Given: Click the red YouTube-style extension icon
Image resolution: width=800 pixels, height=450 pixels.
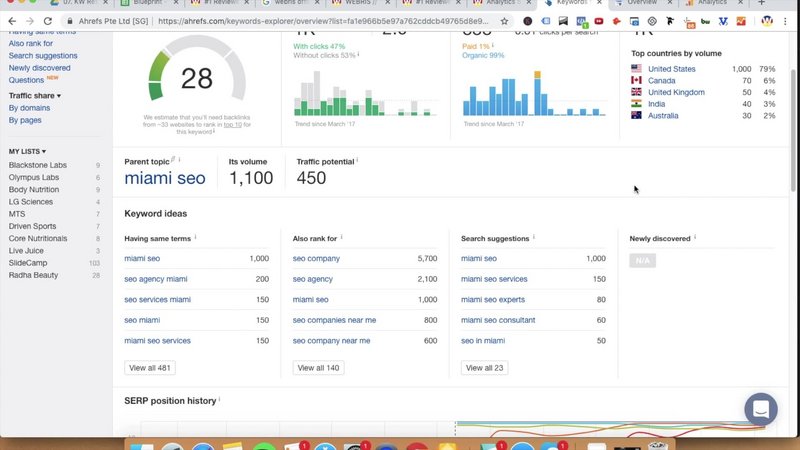Looking at the screenshot, I should click(x=598, y=21).
